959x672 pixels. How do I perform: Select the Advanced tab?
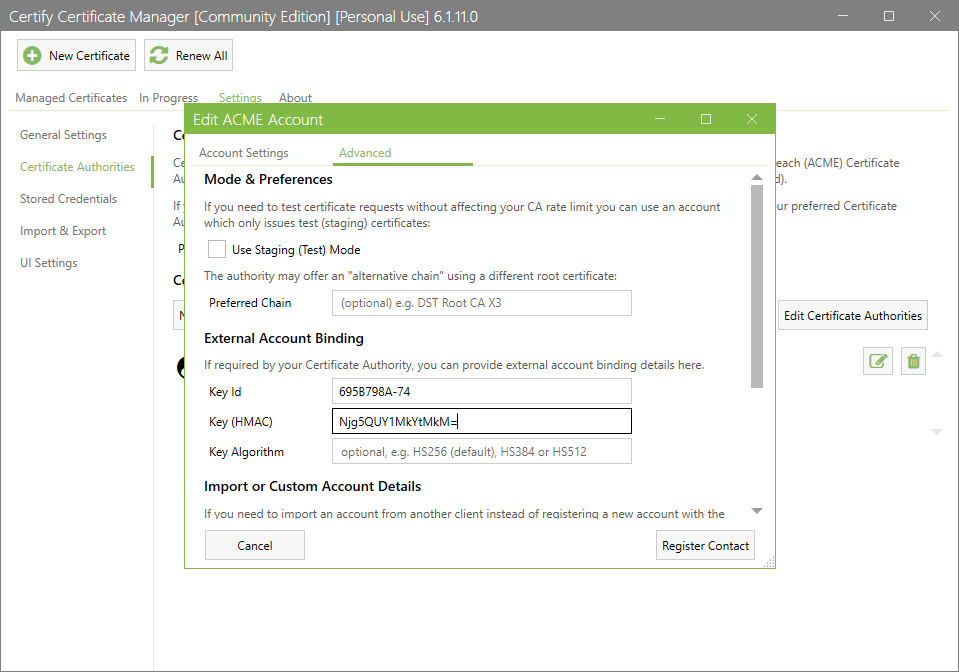click(365, 153)
